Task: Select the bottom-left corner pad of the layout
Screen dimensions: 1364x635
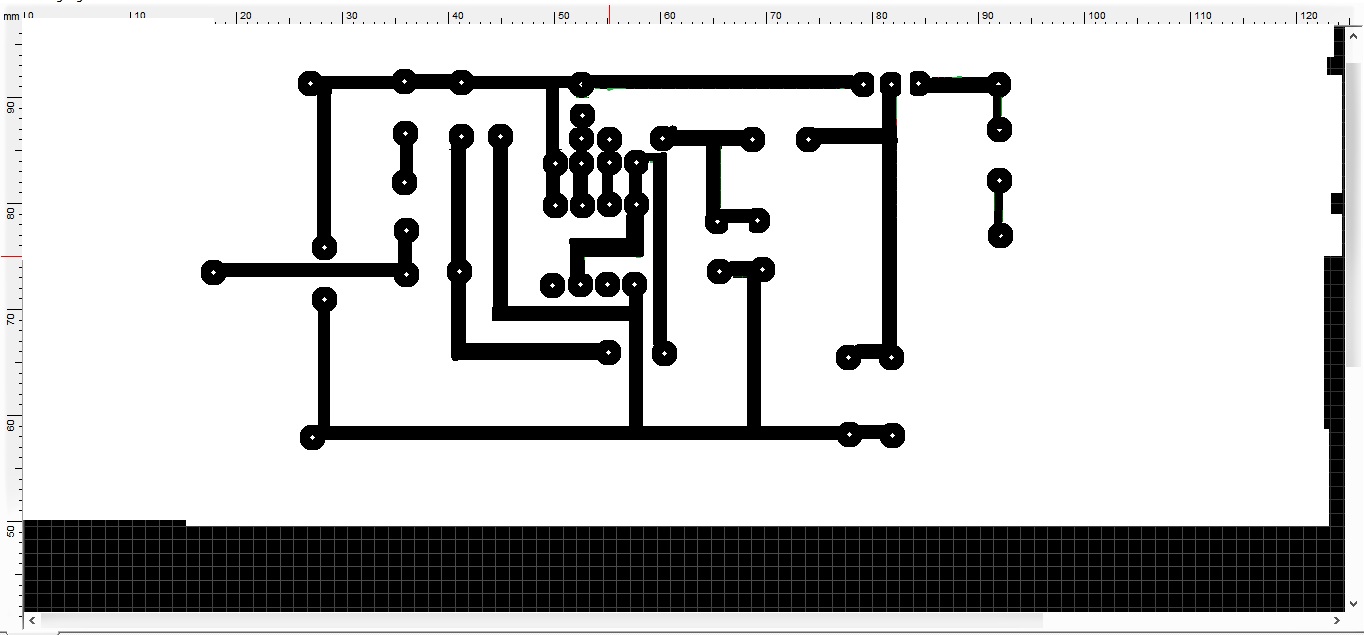Action: coord(313,437)
